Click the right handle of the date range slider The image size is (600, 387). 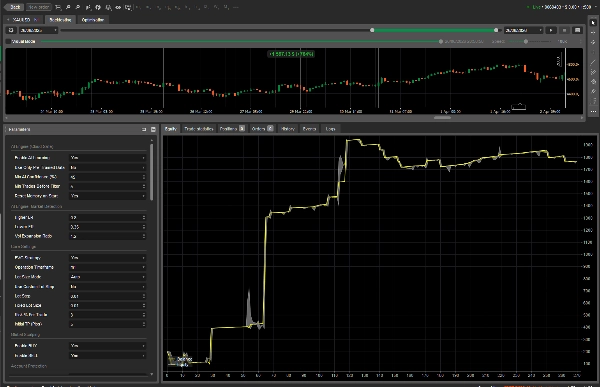click(496, 30)
